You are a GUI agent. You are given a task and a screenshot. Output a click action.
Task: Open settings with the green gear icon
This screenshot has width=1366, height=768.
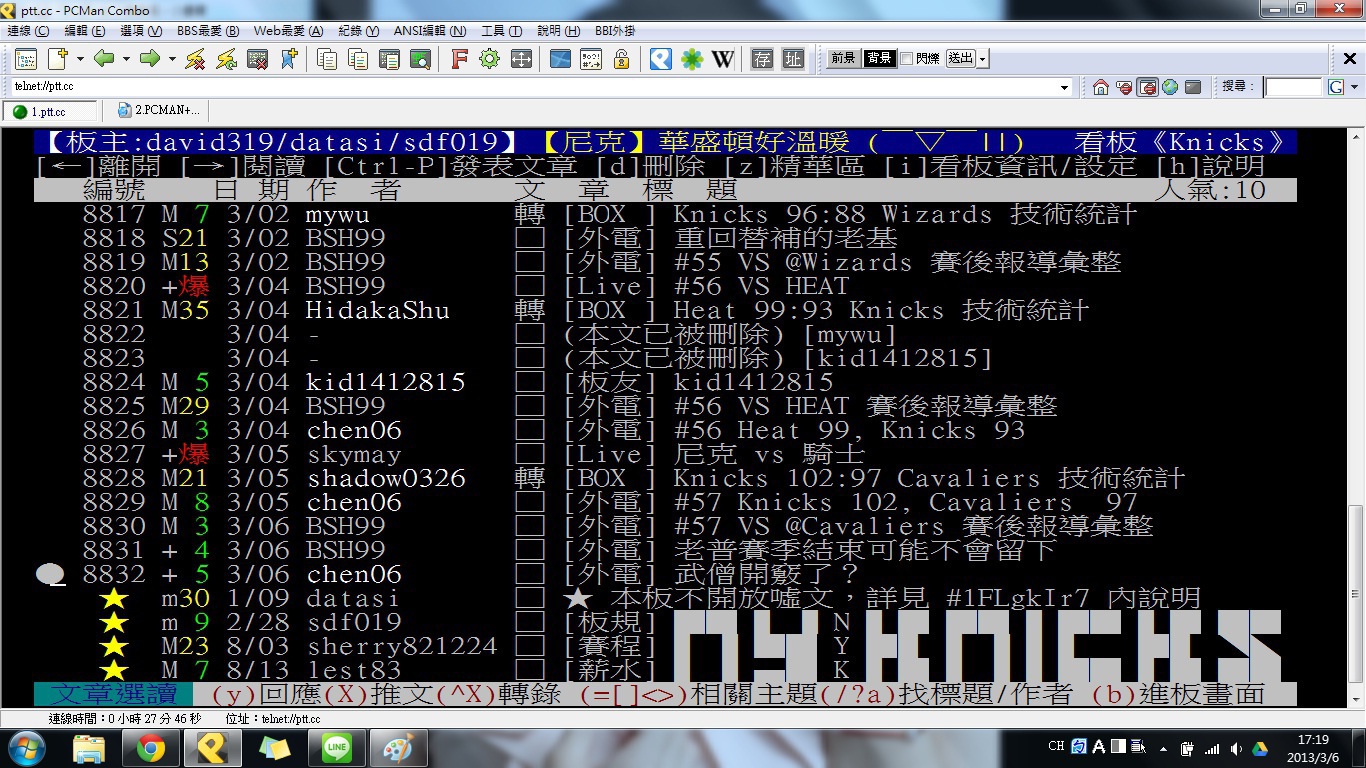click(489, 59)
